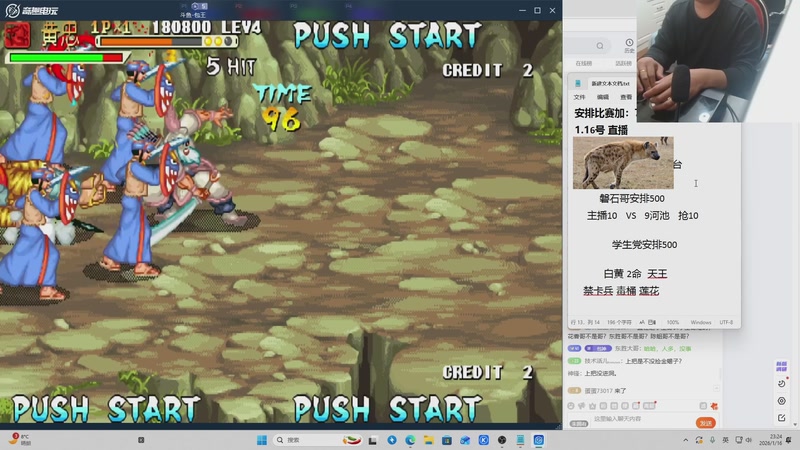The image size is (800, 450).
Task: Click the OBS icon on taskbar
Action: point(502,440)
